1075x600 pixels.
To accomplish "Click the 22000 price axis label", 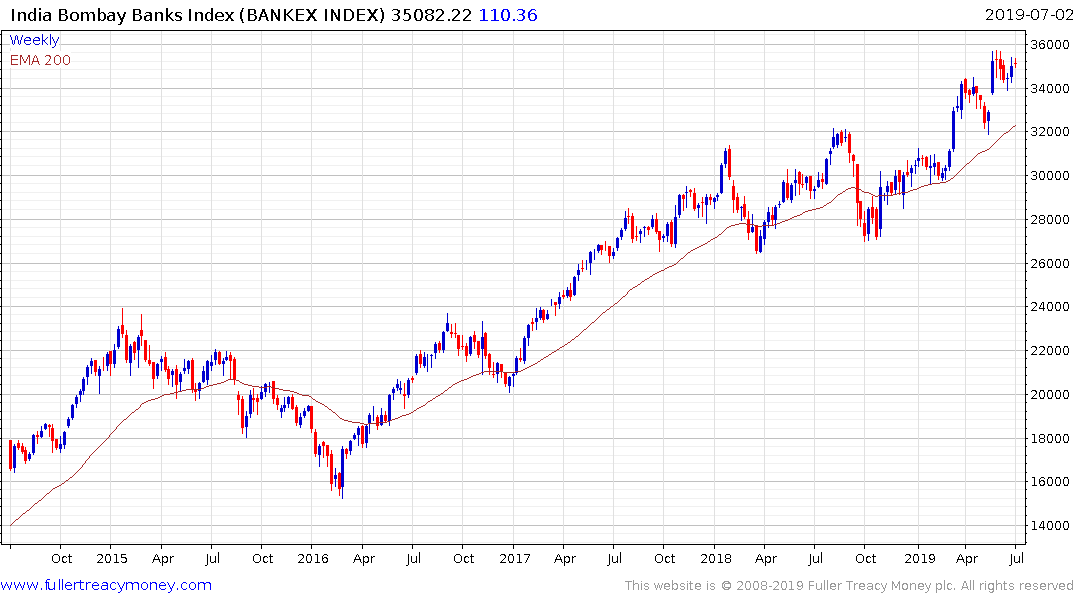I will (x=1050, y=350).
